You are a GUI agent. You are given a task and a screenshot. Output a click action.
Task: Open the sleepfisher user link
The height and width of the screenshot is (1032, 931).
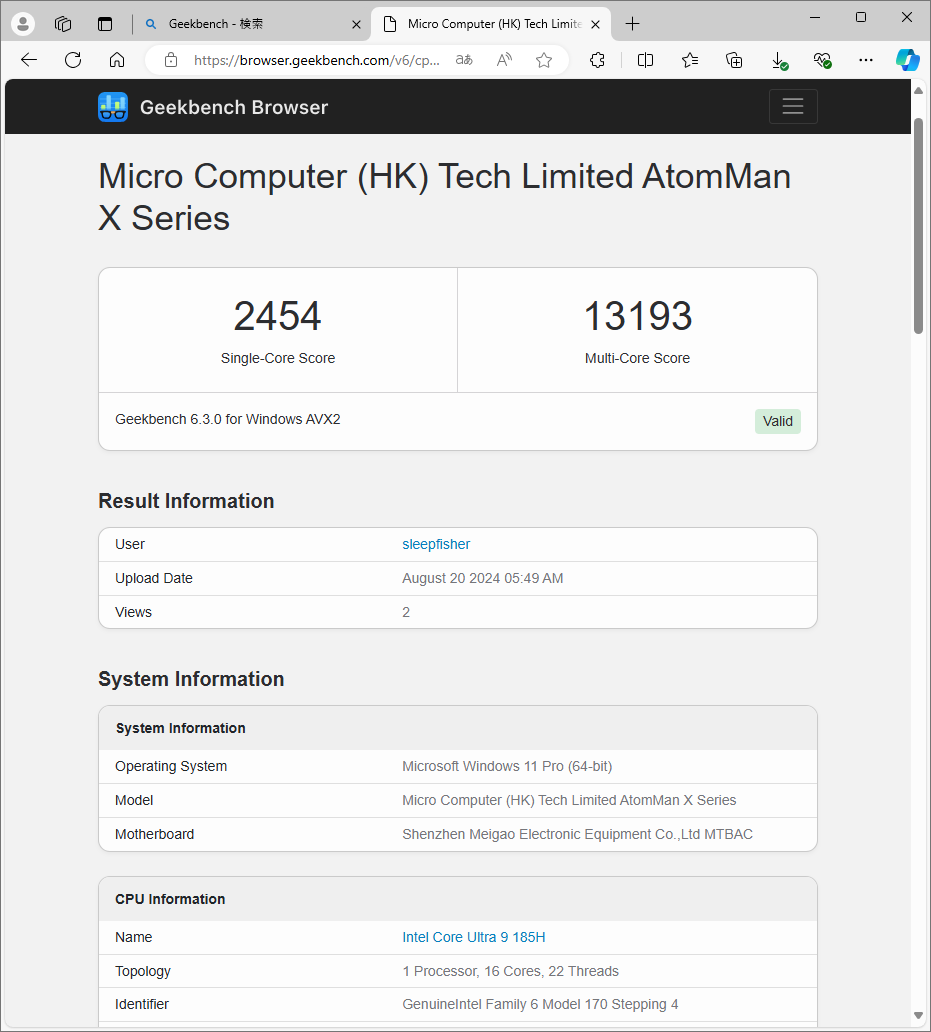(436, 544)
